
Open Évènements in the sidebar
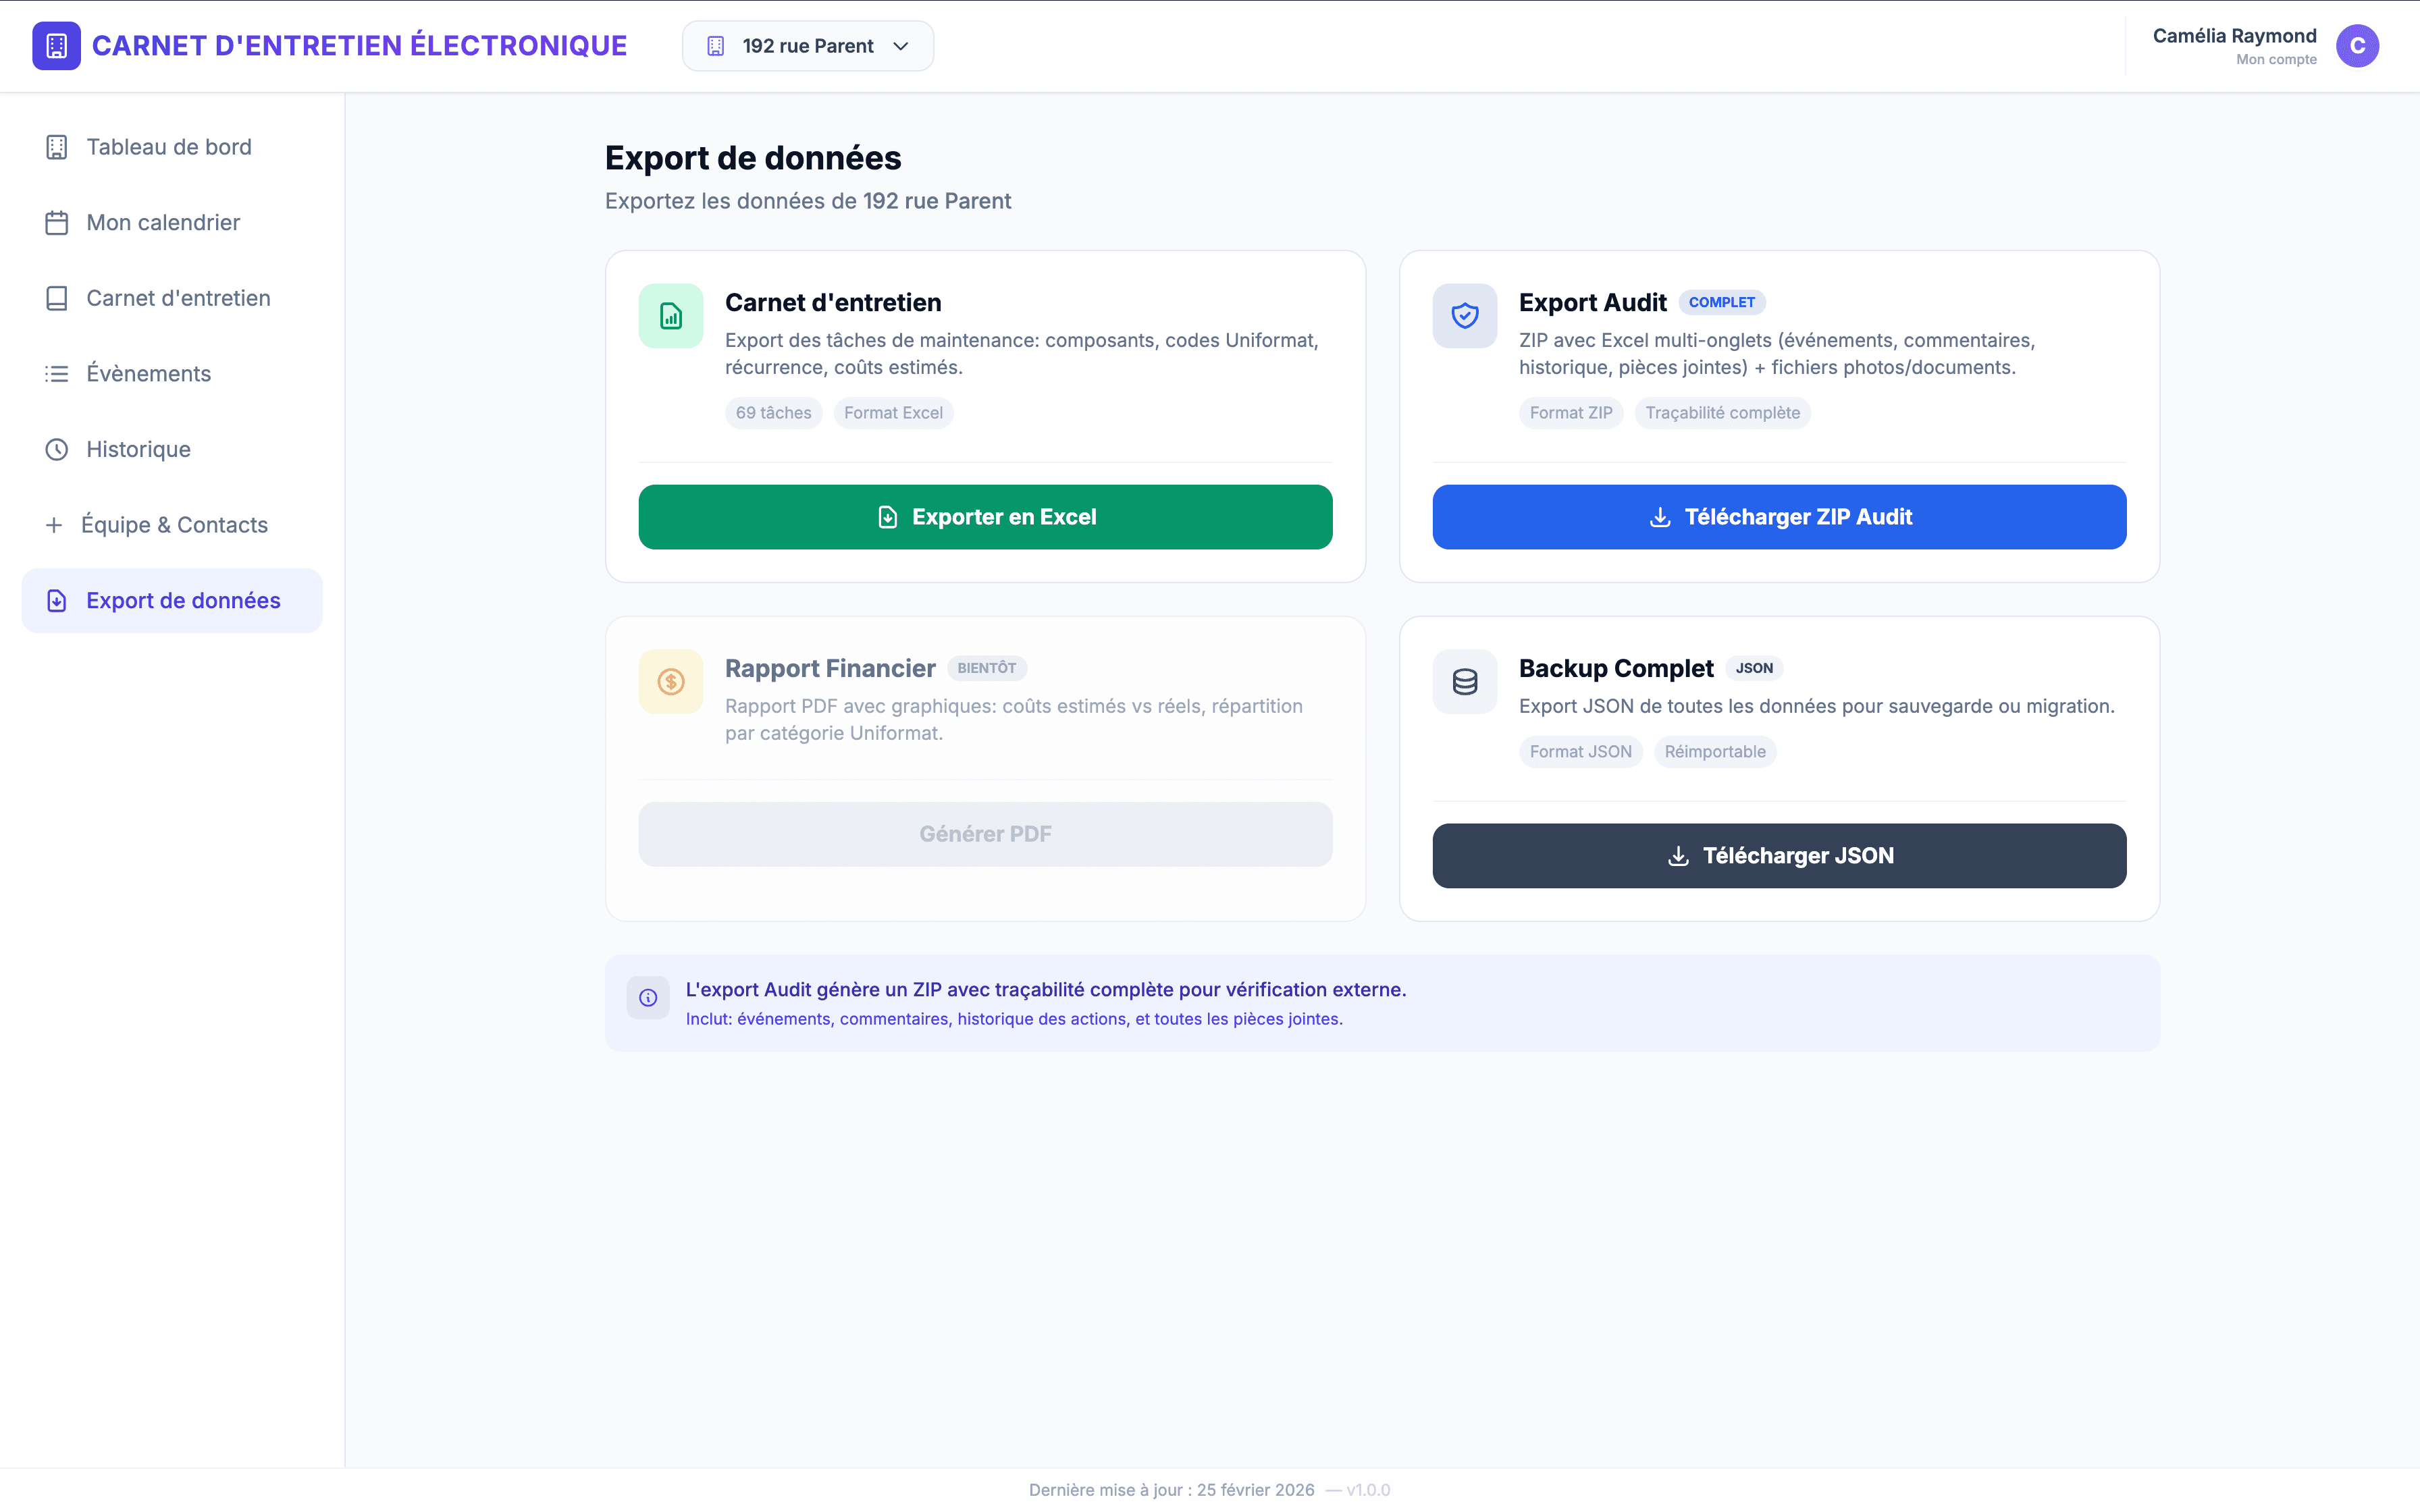(148, 374)
